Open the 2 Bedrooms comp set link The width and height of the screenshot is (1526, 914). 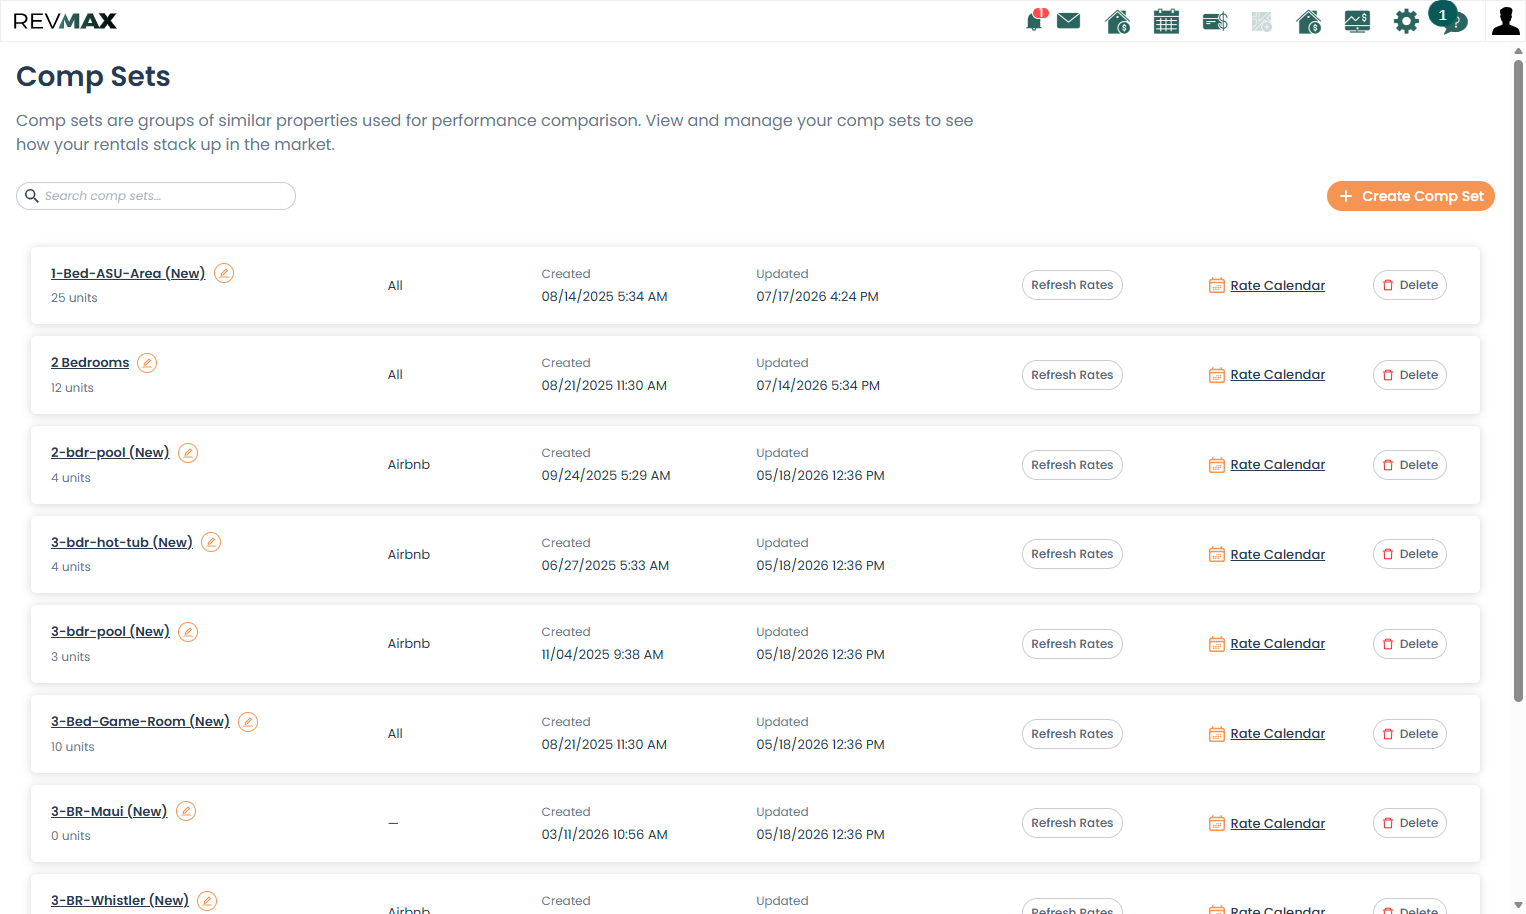click(x=90, y=362)
